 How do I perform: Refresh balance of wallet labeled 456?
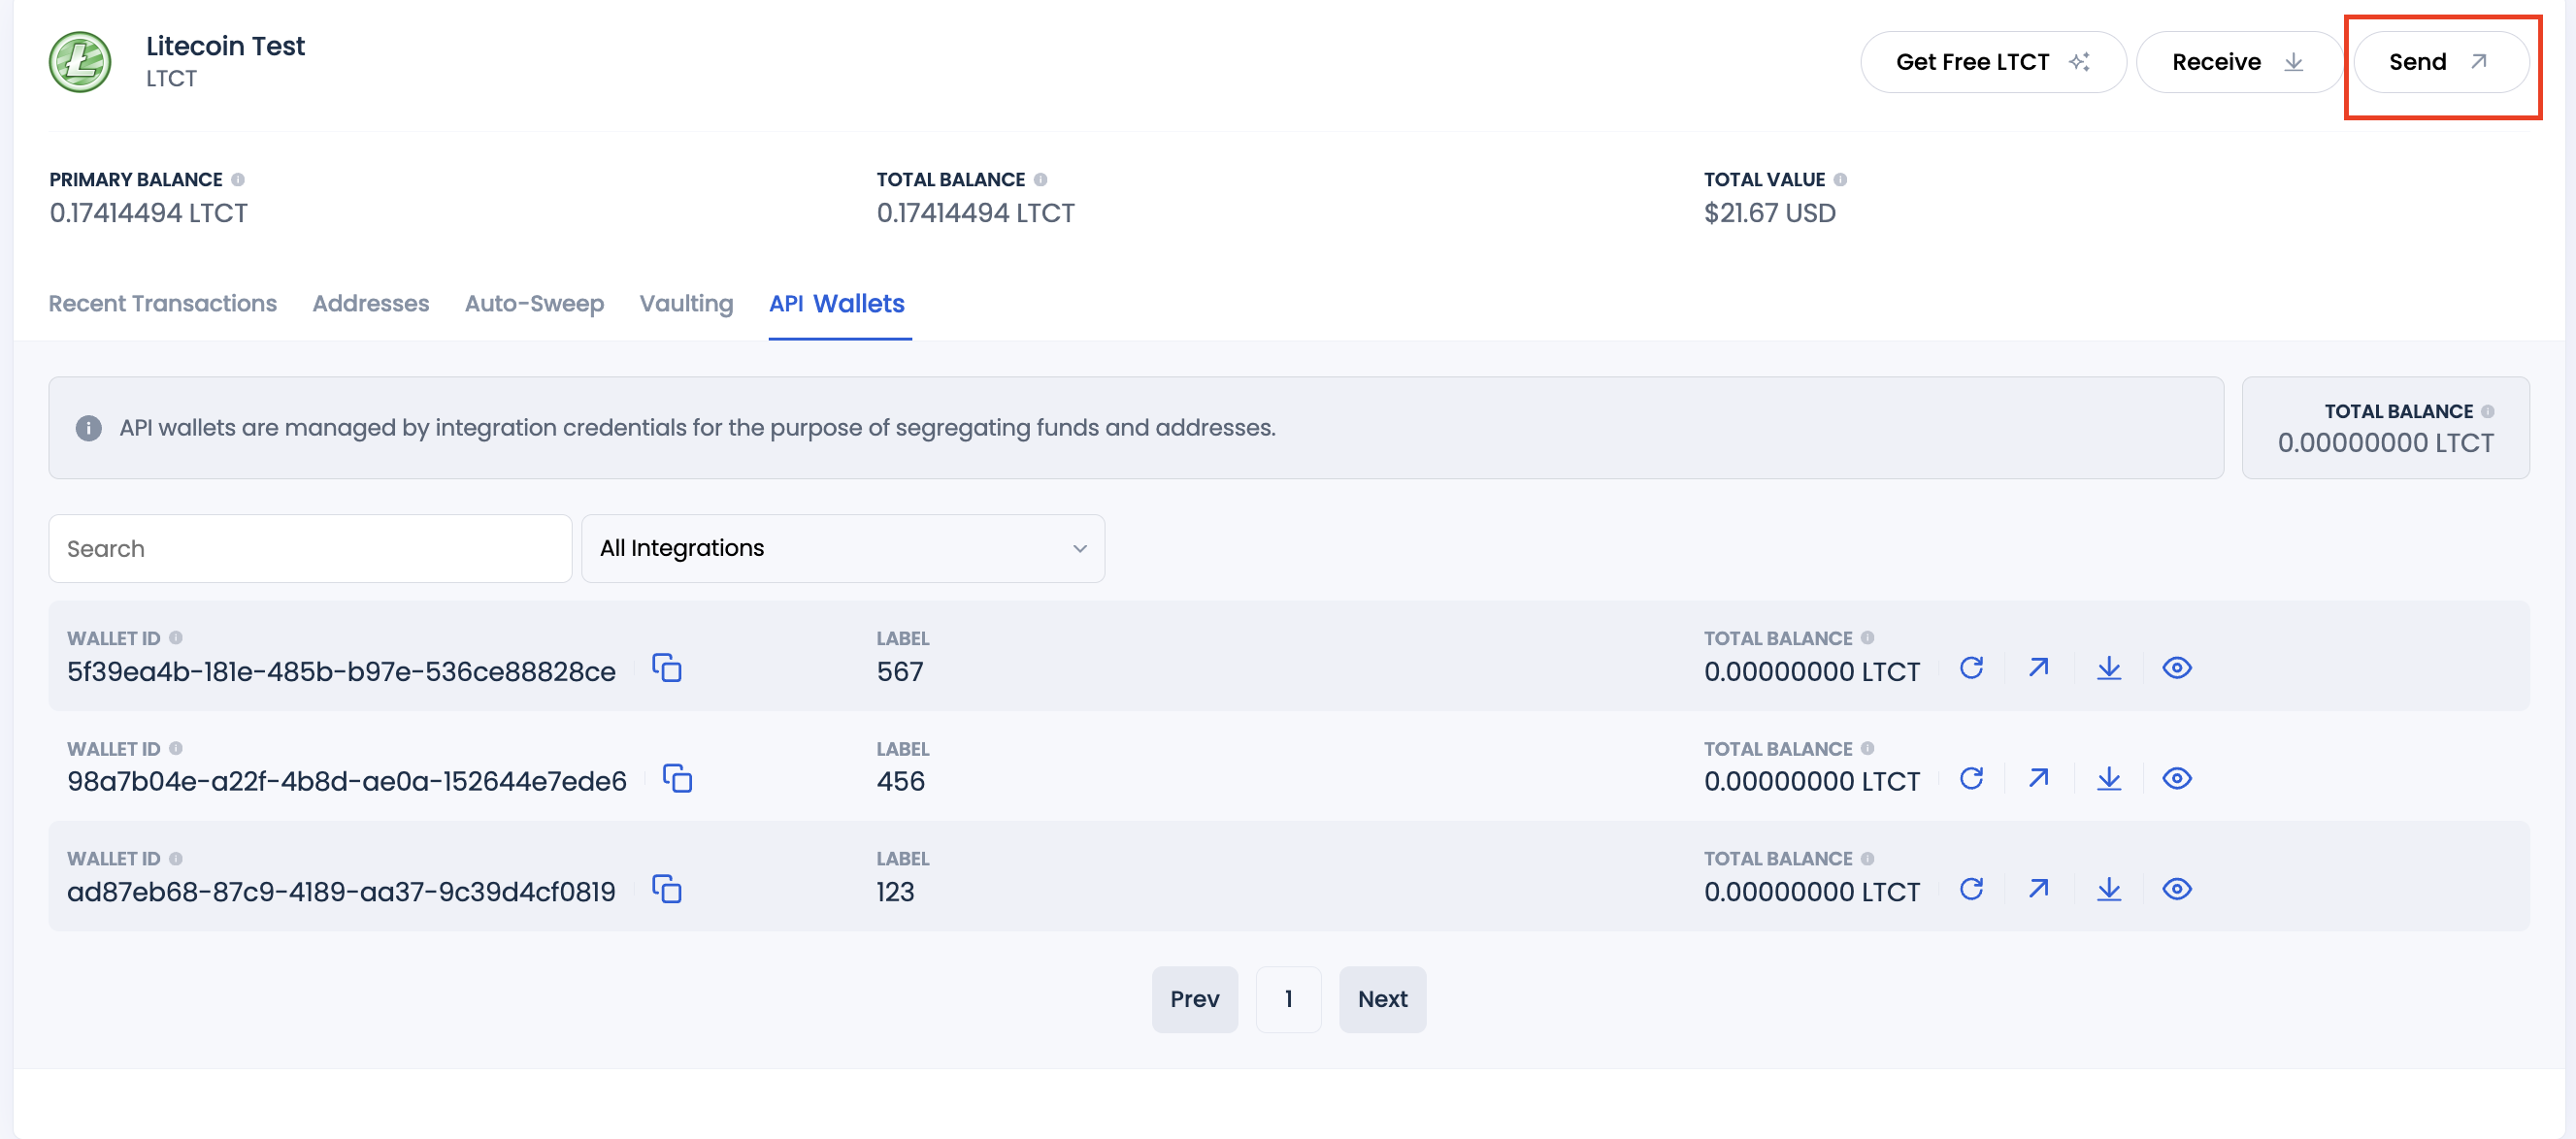tap(1971, 779)
